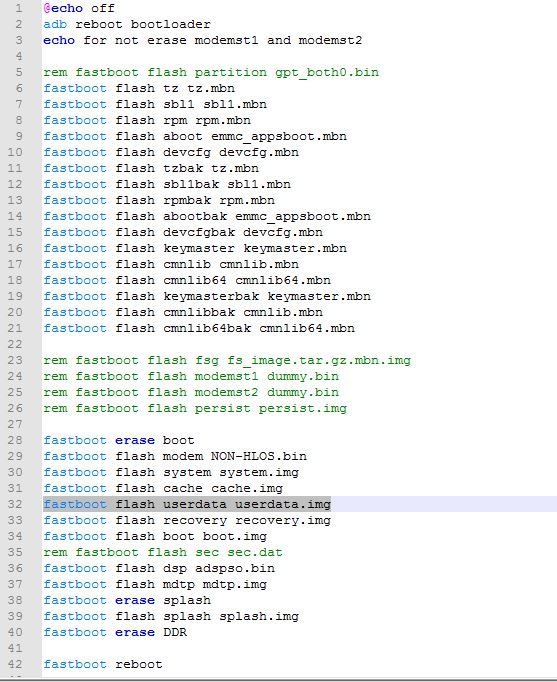The height and width of the screenshot is (682, 557).
Task: Click 'NON-HLOS.bin' on modem line
Action: (x=259, y=456)
